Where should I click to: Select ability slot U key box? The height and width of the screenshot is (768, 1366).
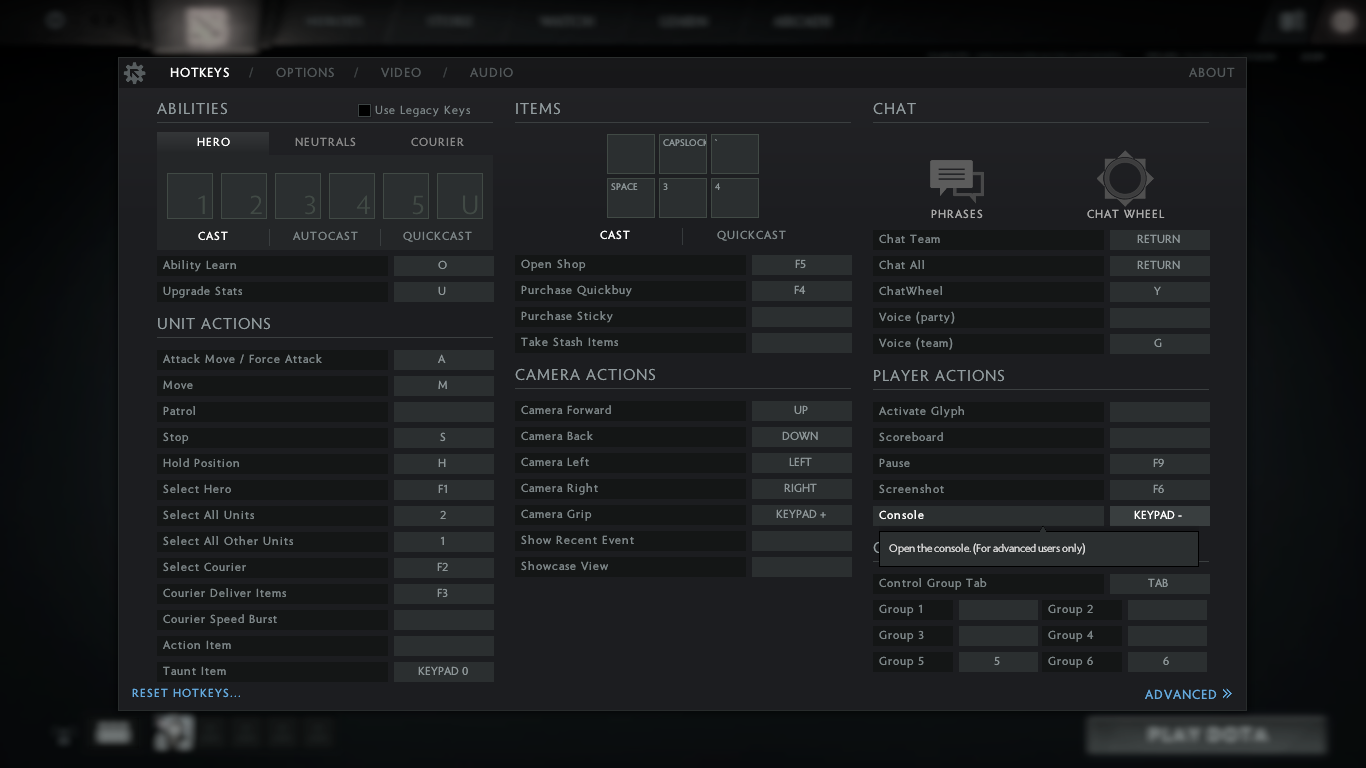pos(460,196)
